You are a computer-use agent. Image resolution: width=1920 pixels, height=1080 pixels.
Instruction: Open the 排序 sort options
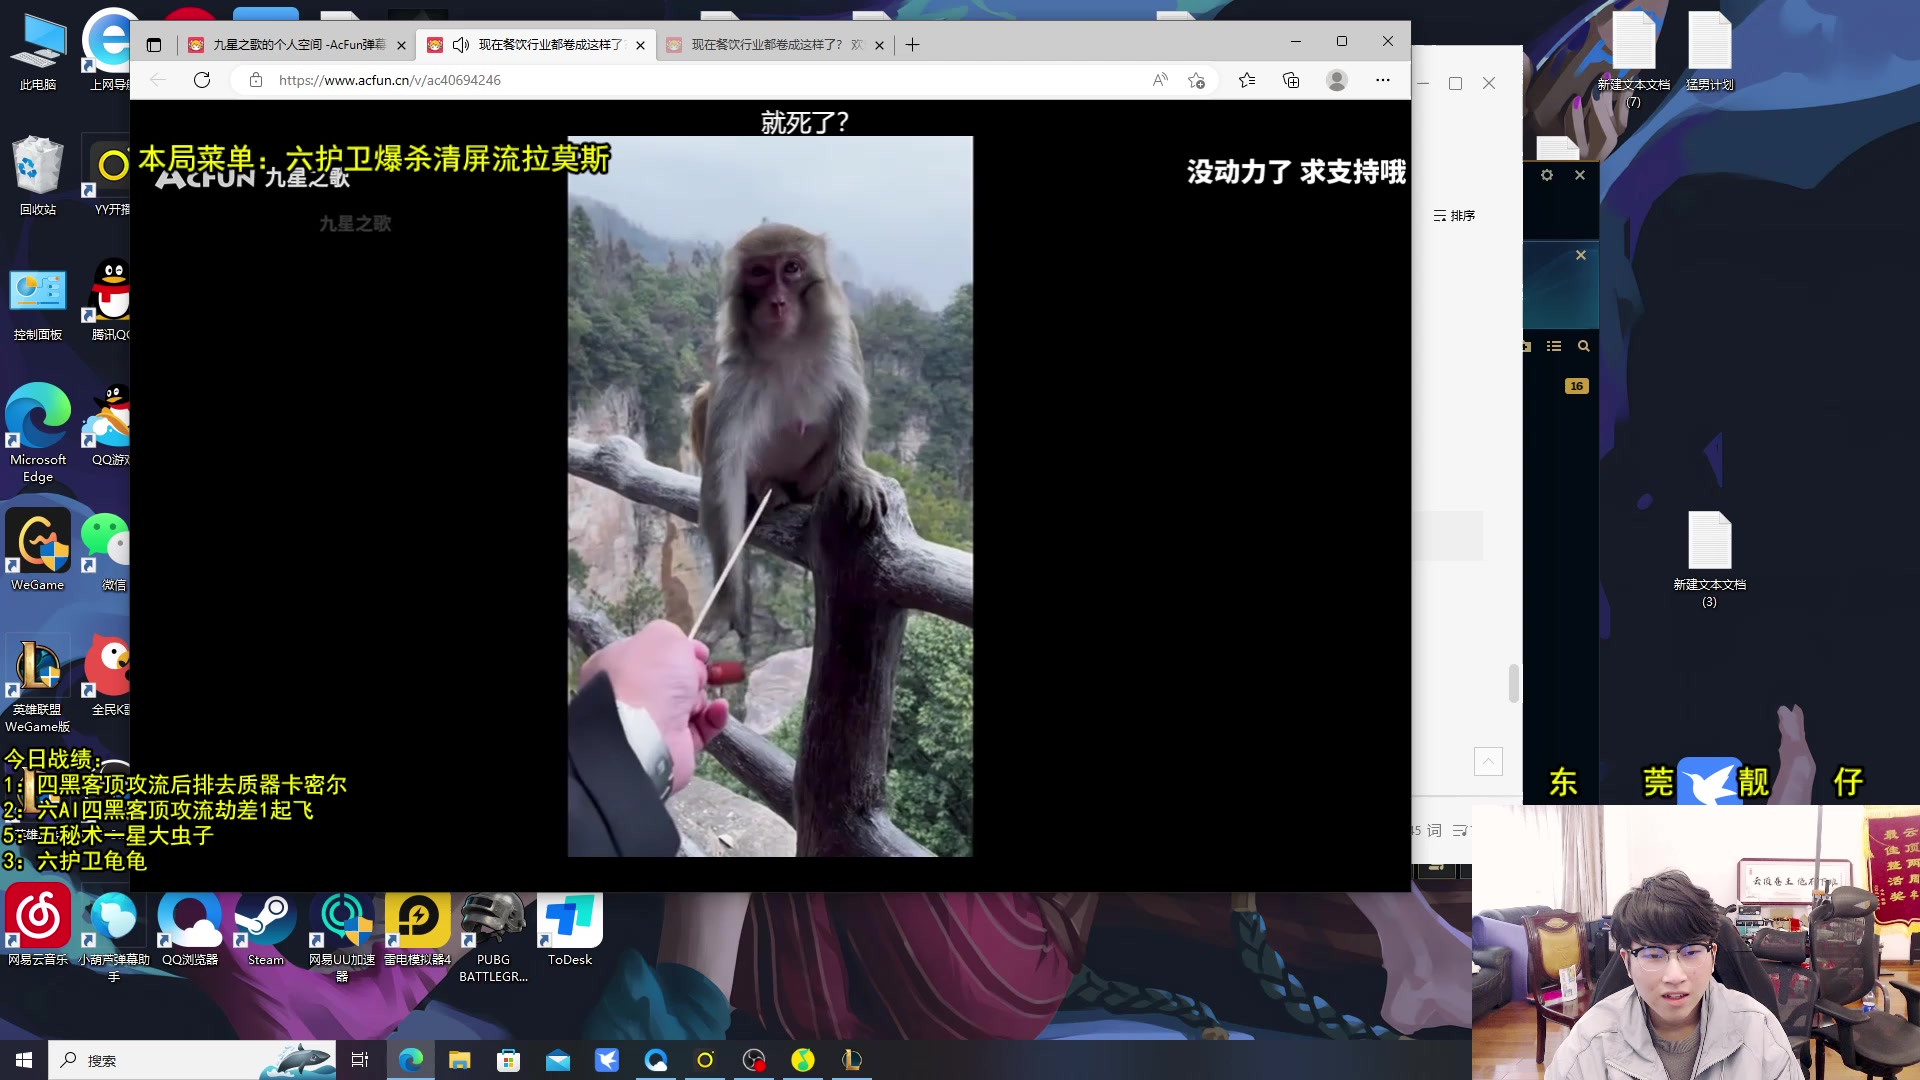[x=1454, y=216]
